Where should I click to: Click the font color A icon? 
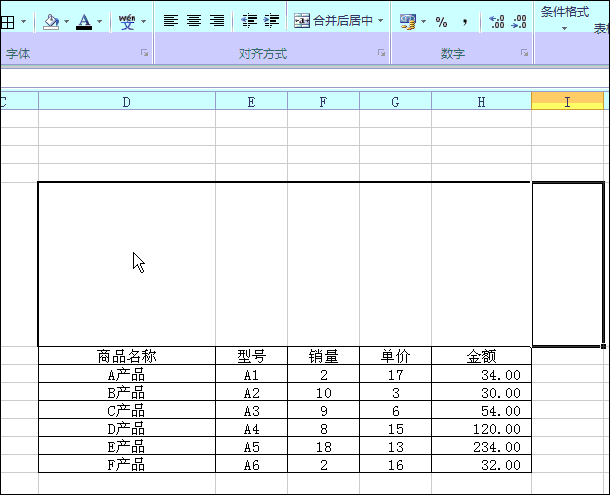84,20
